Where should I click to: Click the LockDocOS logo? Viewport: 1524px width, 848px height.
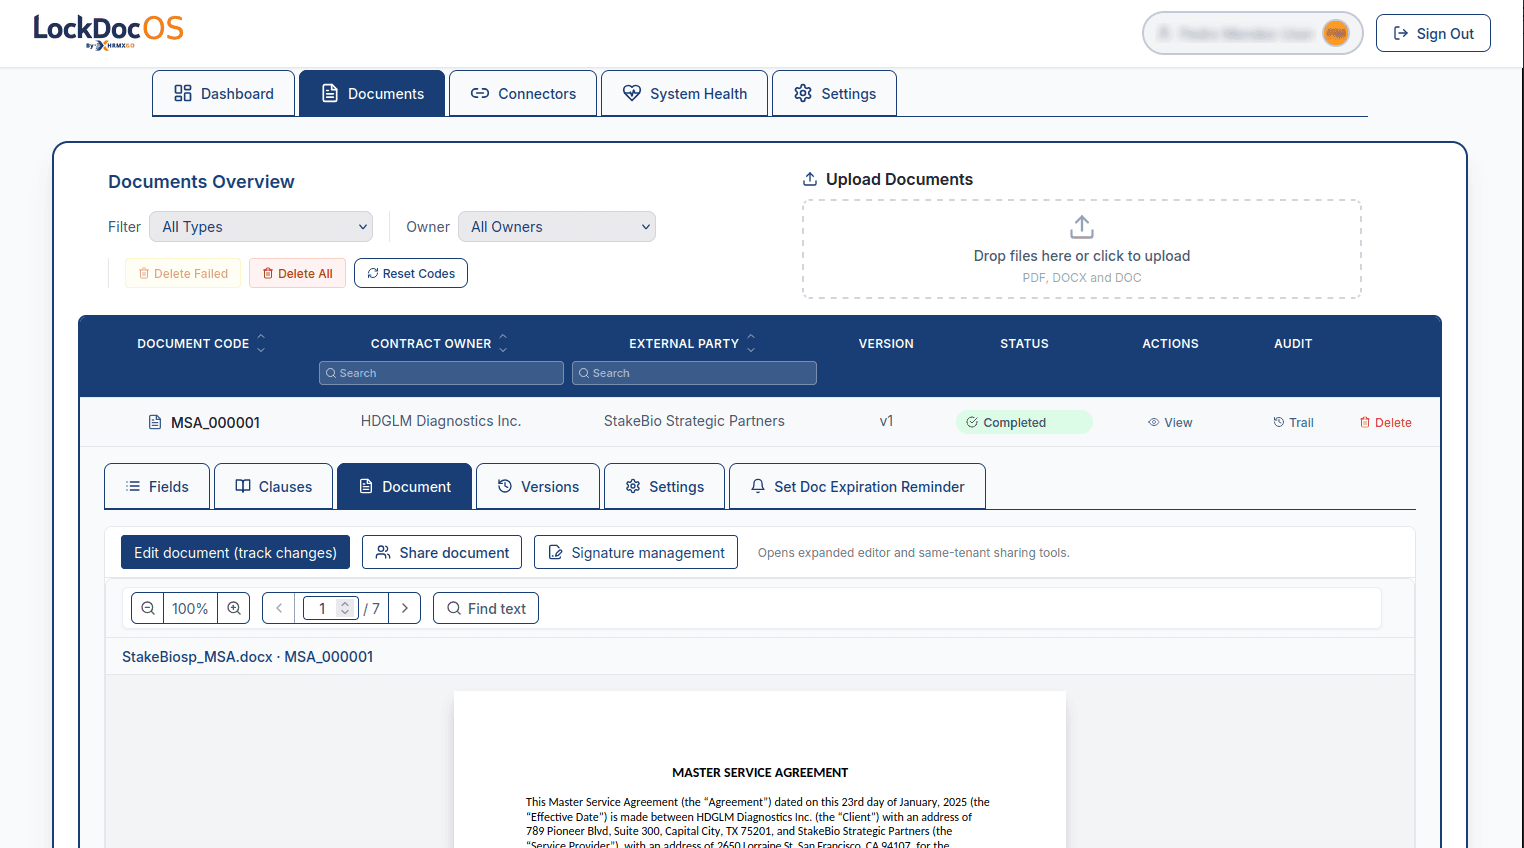[x=108, y=31]
